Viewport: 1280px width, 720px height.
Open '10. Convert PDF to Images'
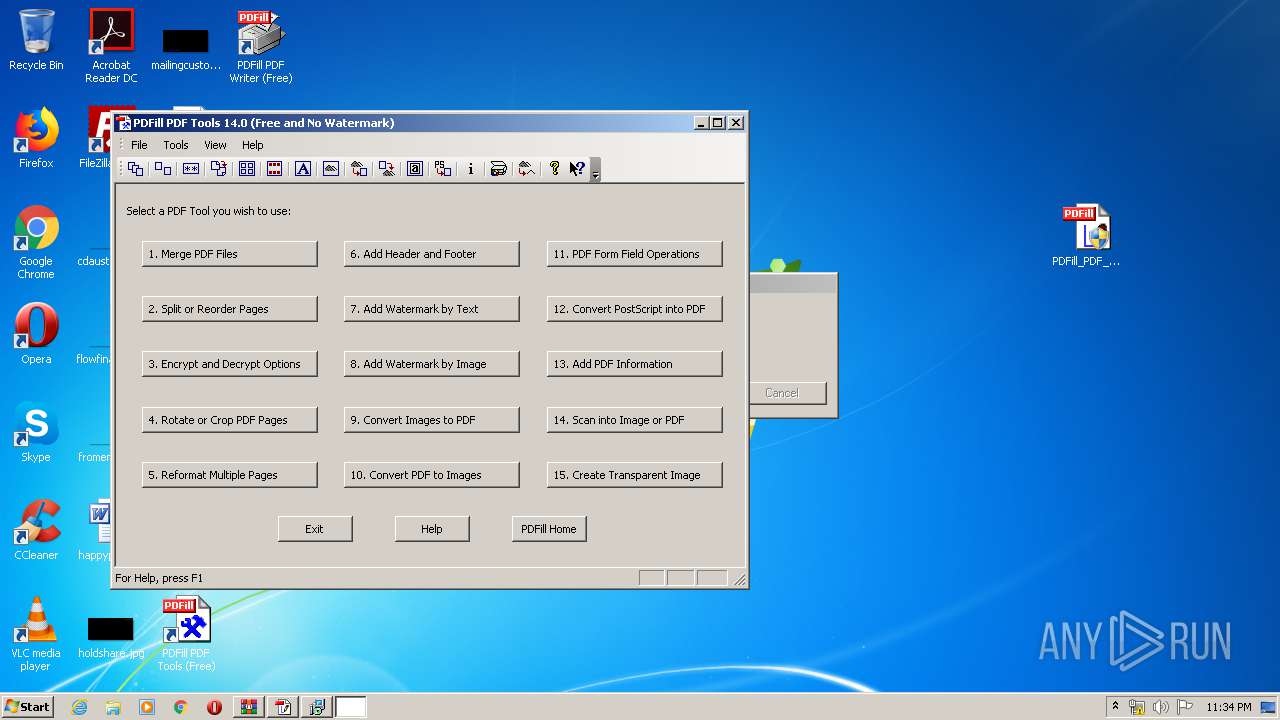[432, 475]
